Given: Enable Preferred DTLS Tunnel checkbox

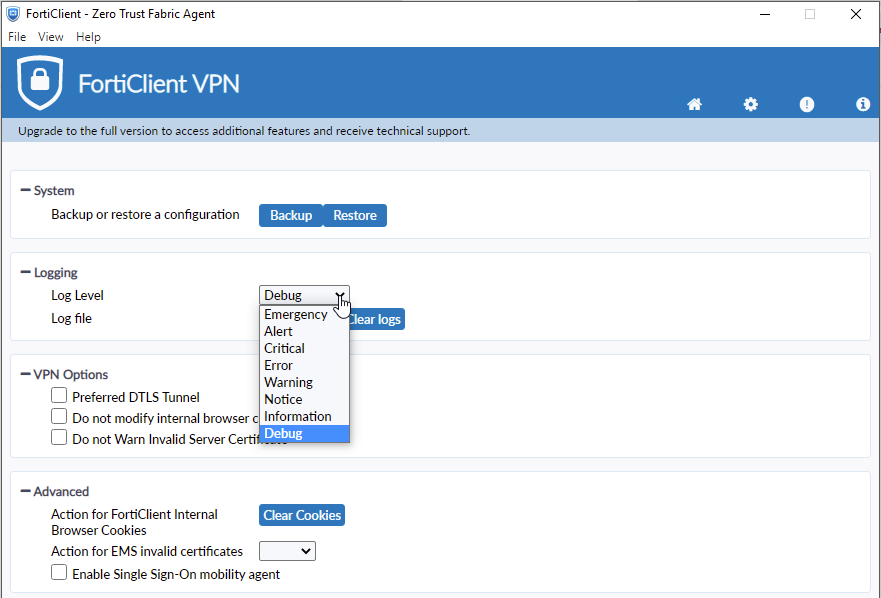Looking at the screenshot, I should coord(59,396).
